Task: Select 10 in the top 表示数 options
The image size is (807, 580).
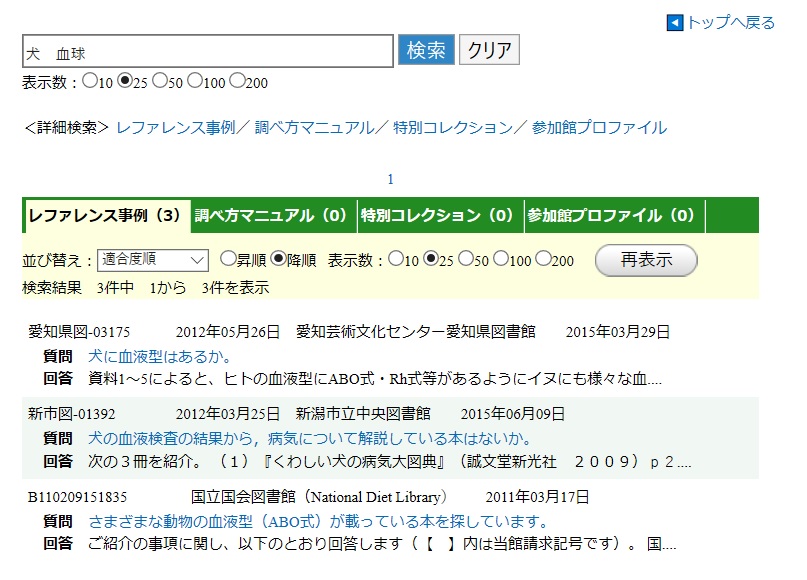Action: pos(90,80)
